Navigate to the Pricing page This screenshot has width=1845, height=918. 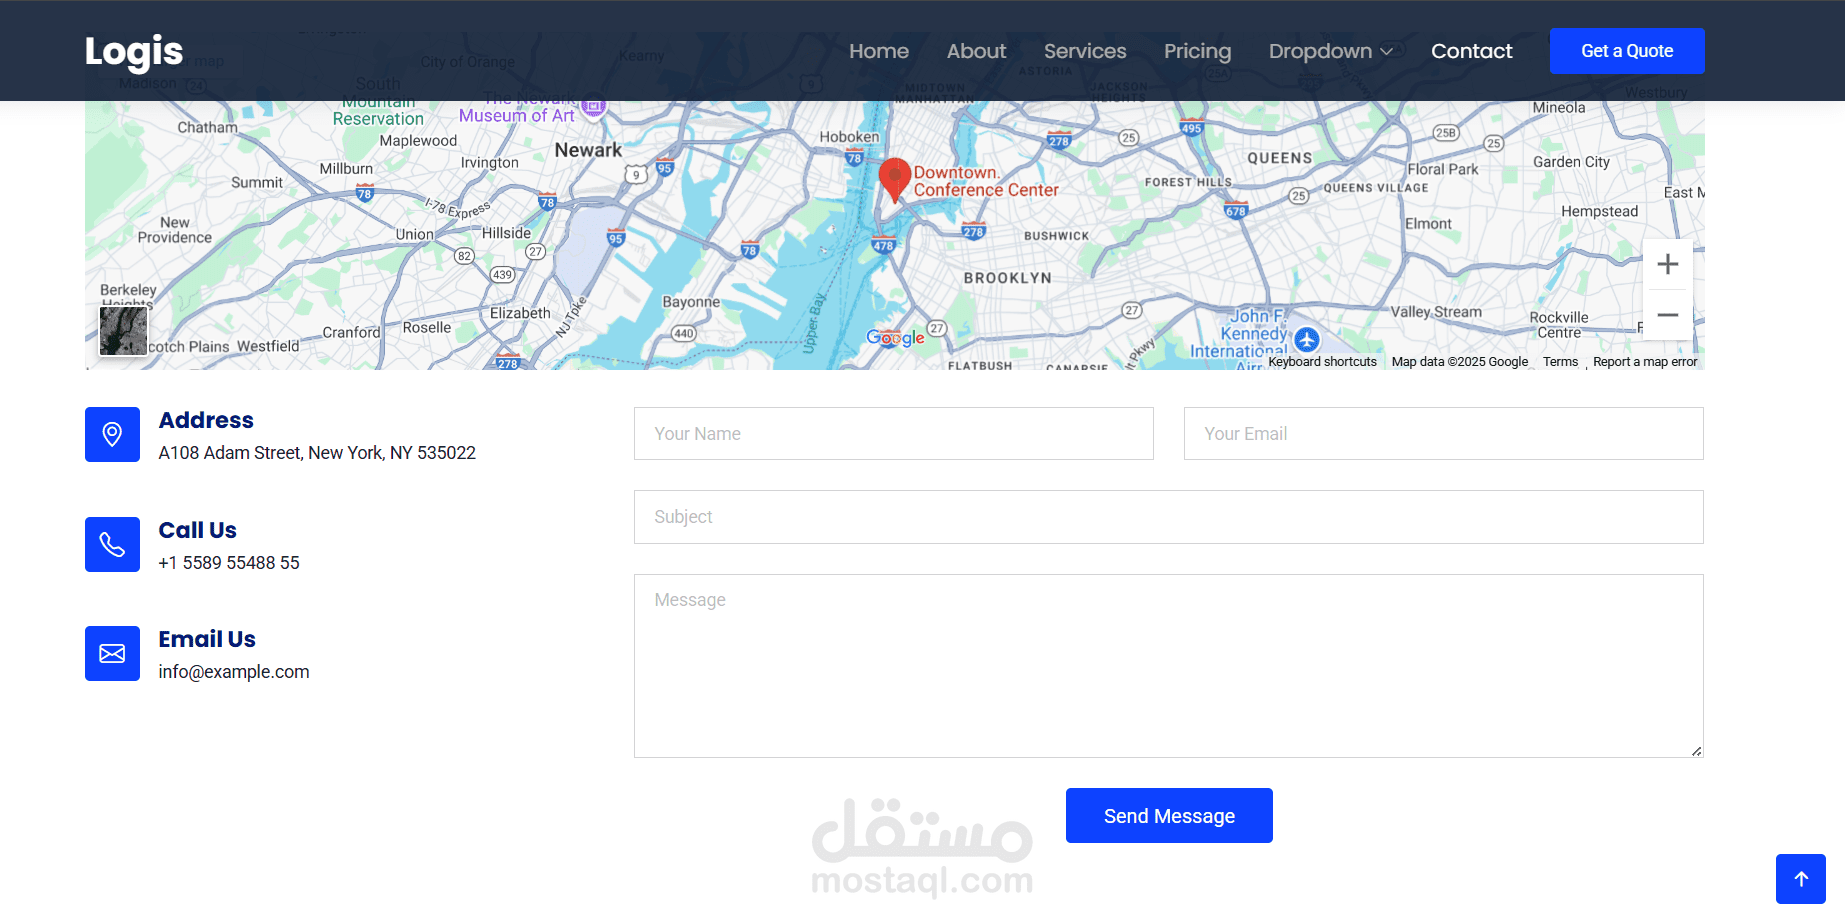(1197, 51)
